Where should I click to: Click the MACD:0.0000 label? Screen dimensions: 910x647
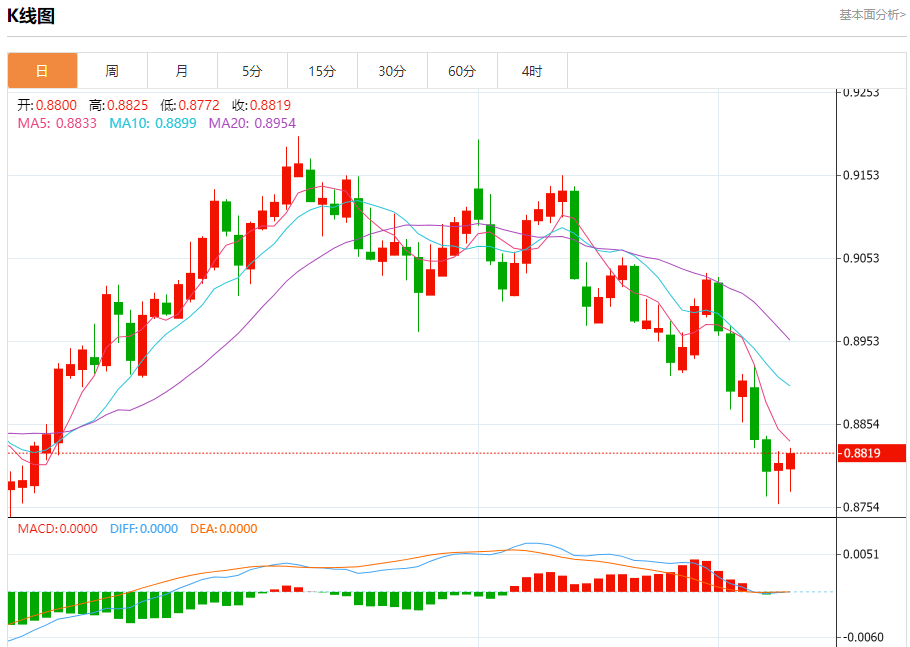[x=57, y=529]
